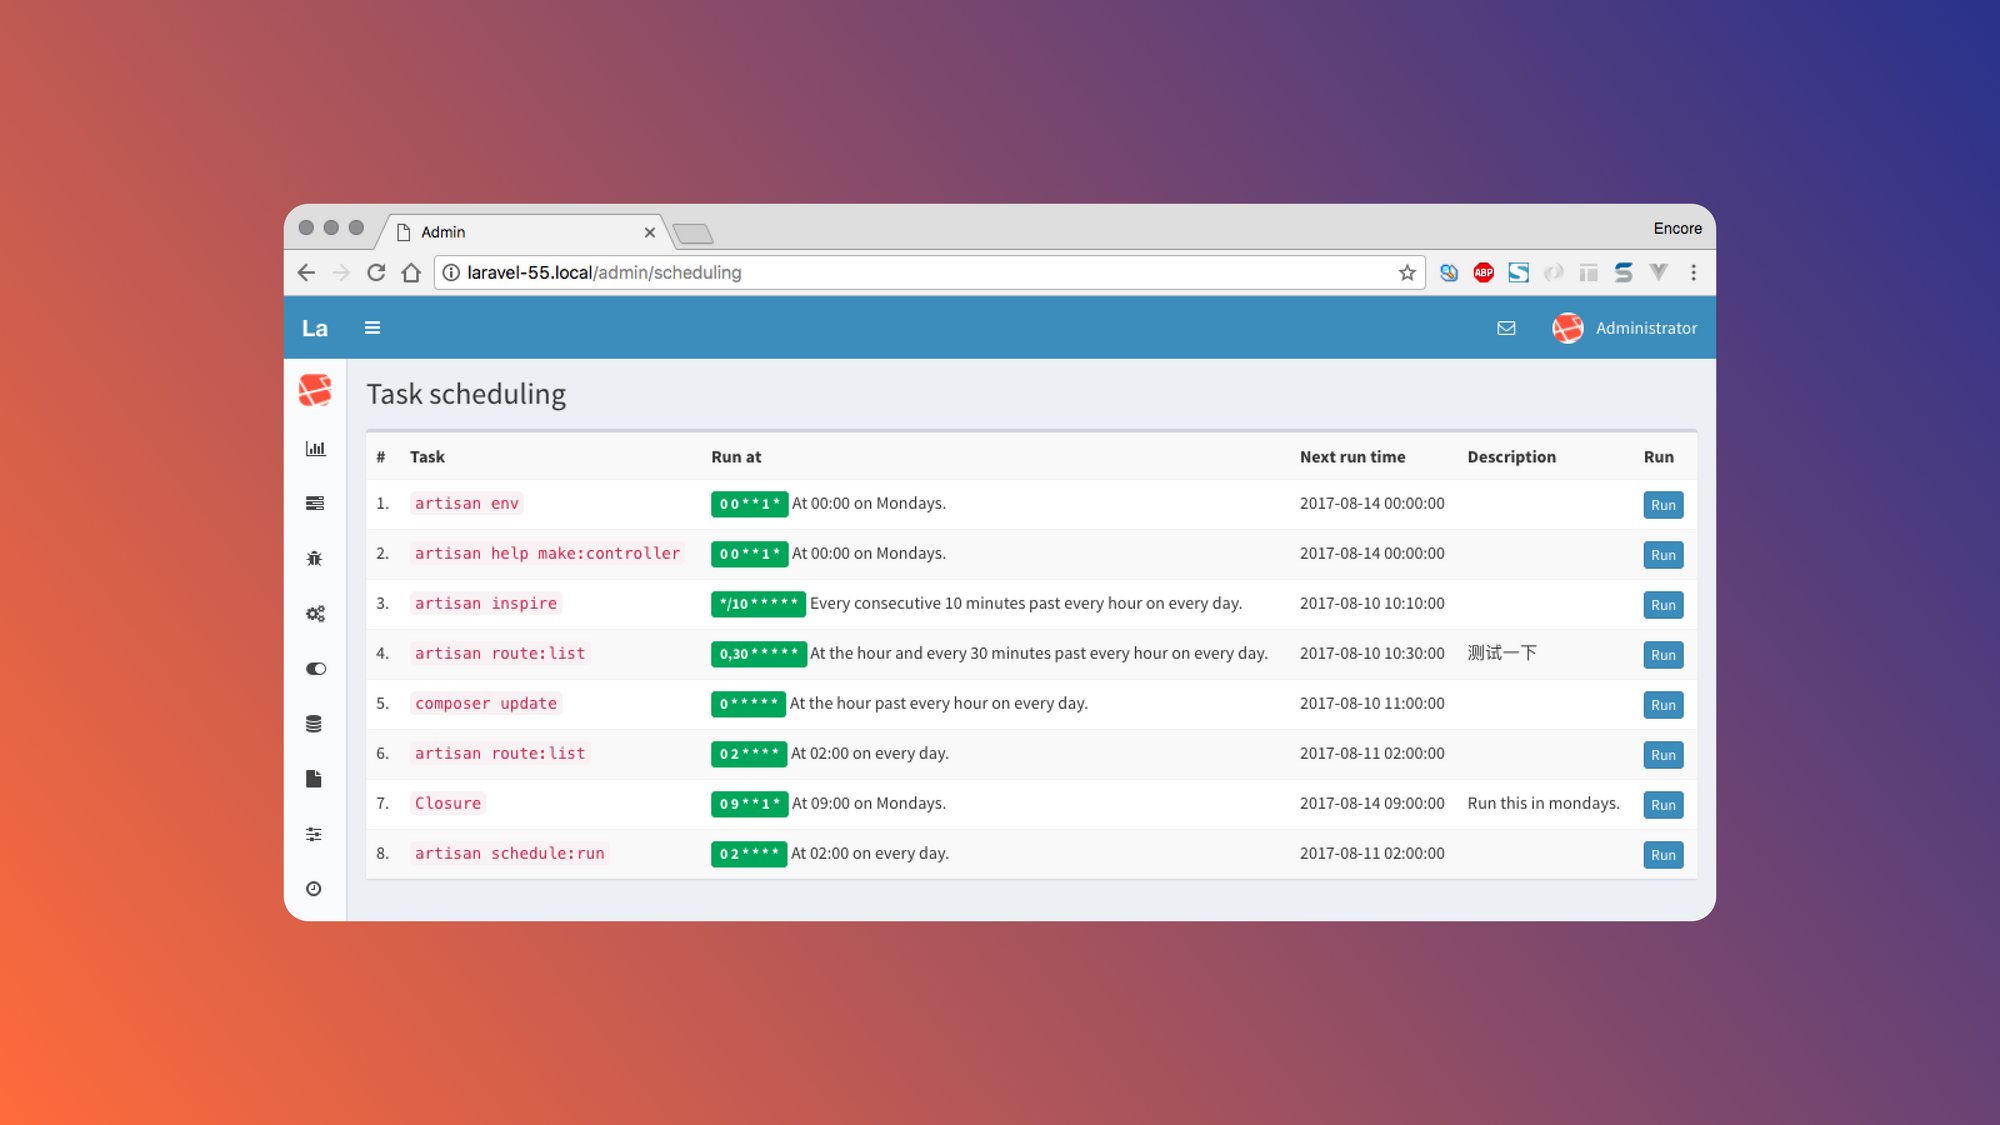Open the Administrator user menu

pyautogui.click(x=1625, y=328)
